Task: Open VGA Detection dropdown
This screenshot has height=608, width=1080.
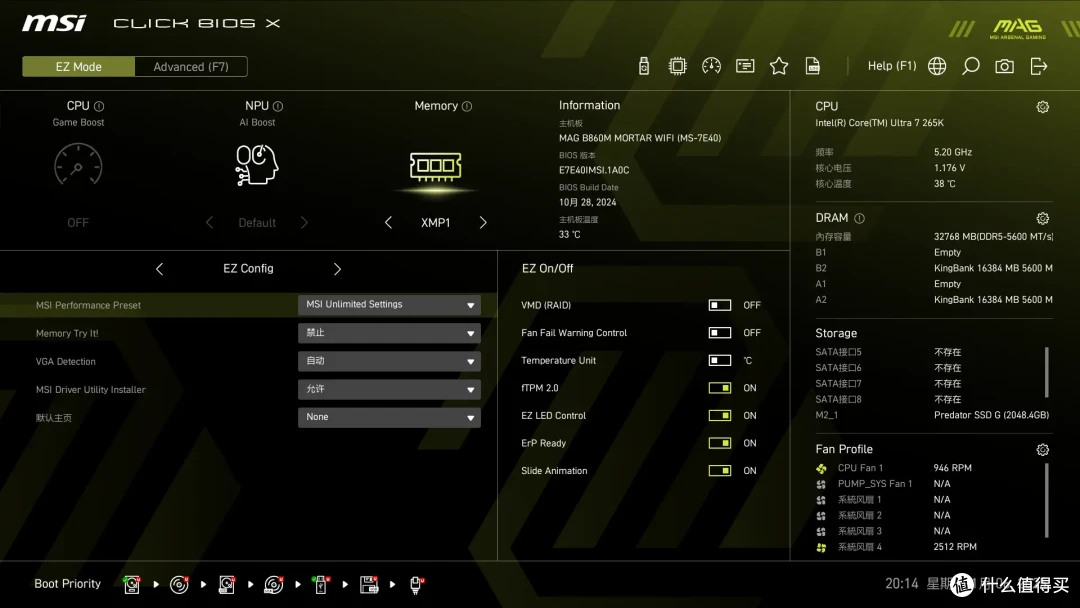Action: click(389, 361)
